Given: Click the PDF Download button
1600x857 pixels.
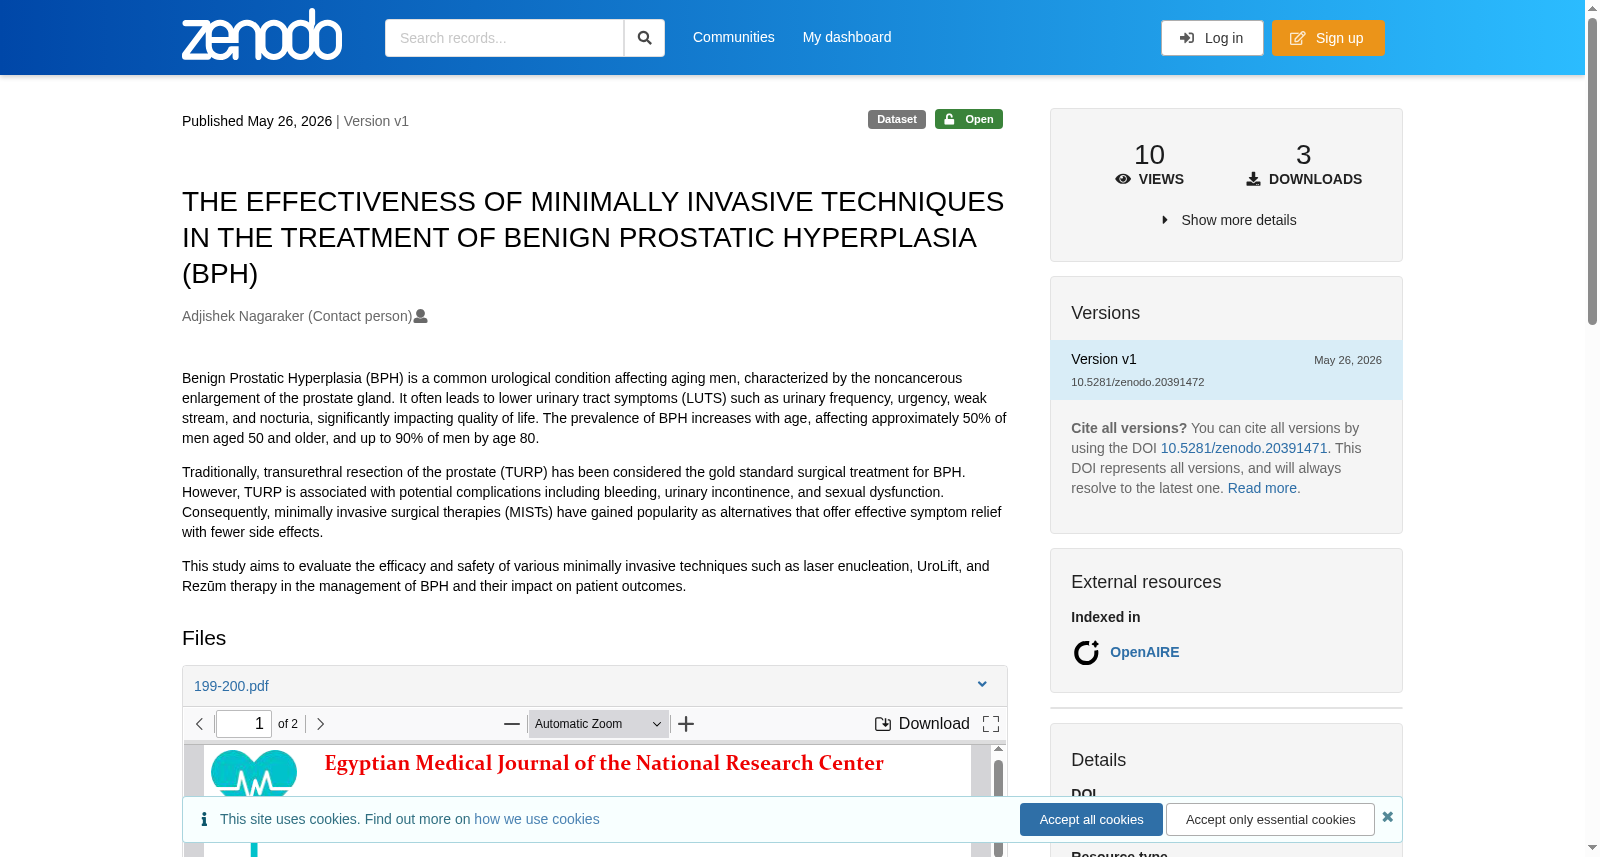Looking at the screenshot, I should point(922,724).
